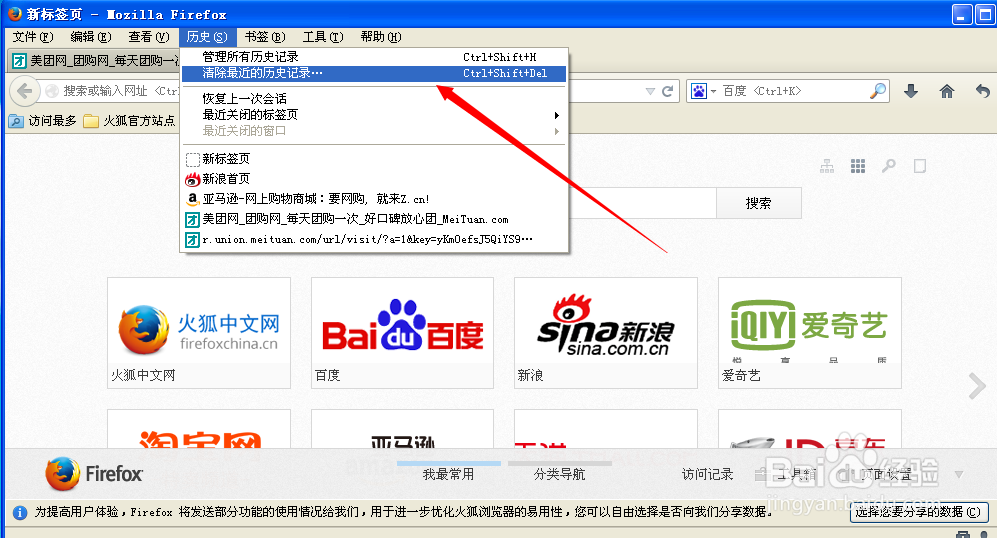This screenshot has height=538, width=997.
Task: Open the 编辑(E) menu
Action: (91, 37)
